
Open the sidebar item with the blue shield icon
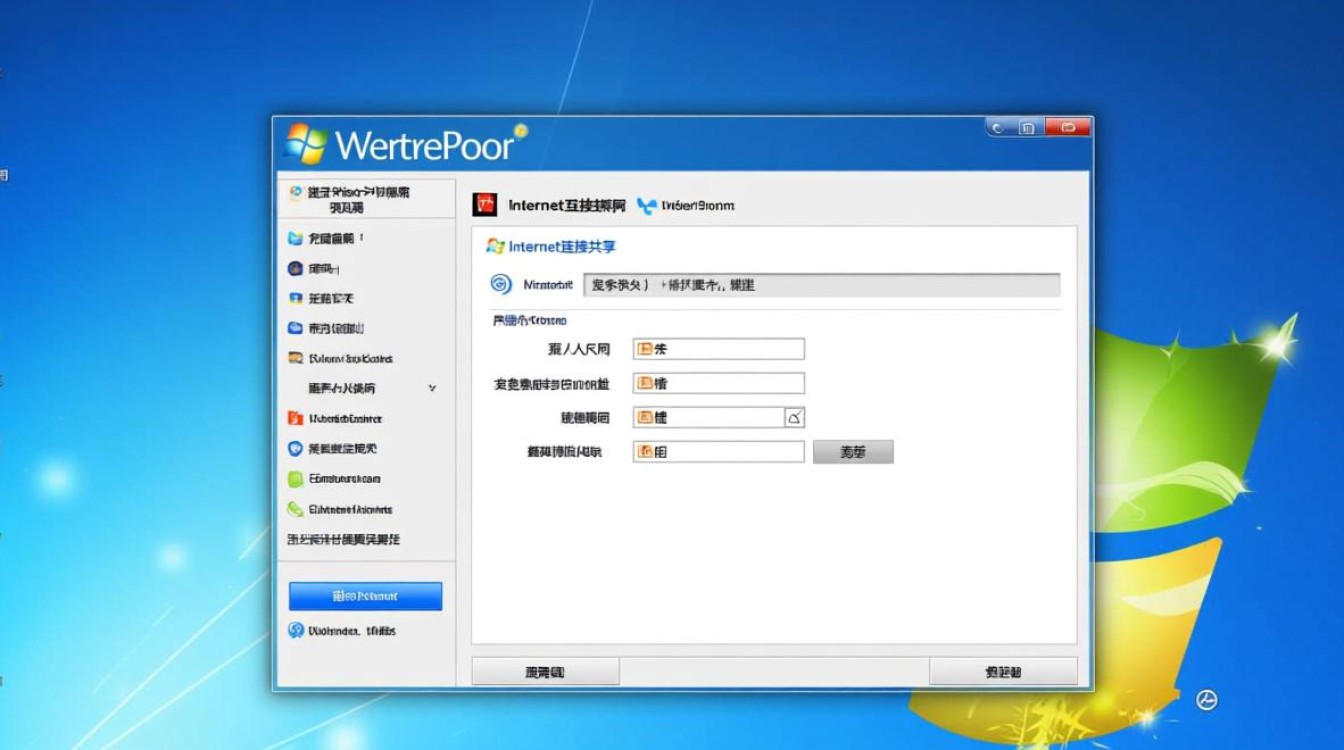(x=295, y=449)
